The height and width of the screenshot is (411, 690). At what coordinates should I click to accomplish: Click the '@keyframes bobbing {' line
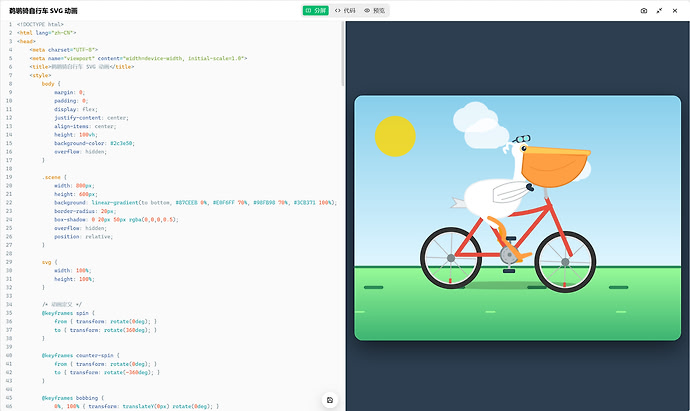click(73, 398)
